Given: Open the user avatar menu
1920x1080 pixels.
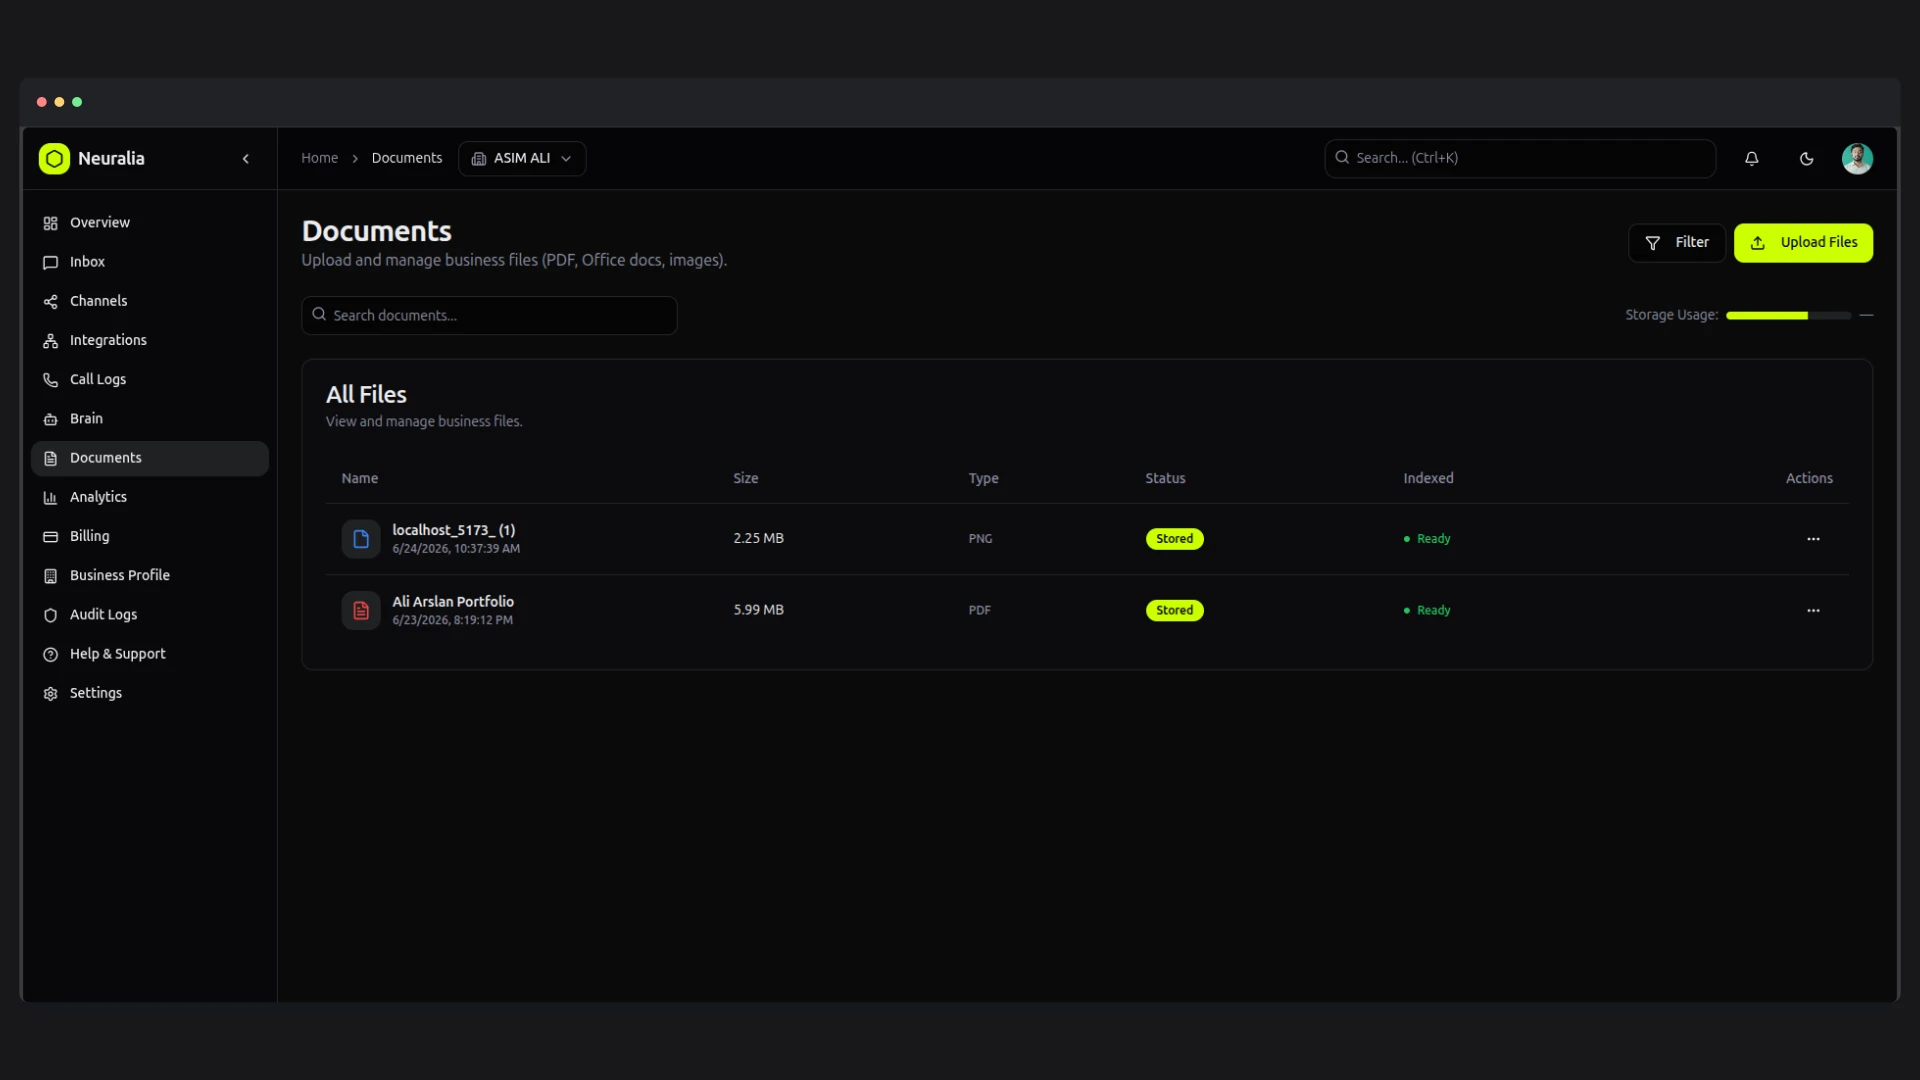Looking at the screenshot, I should 1857,159.
